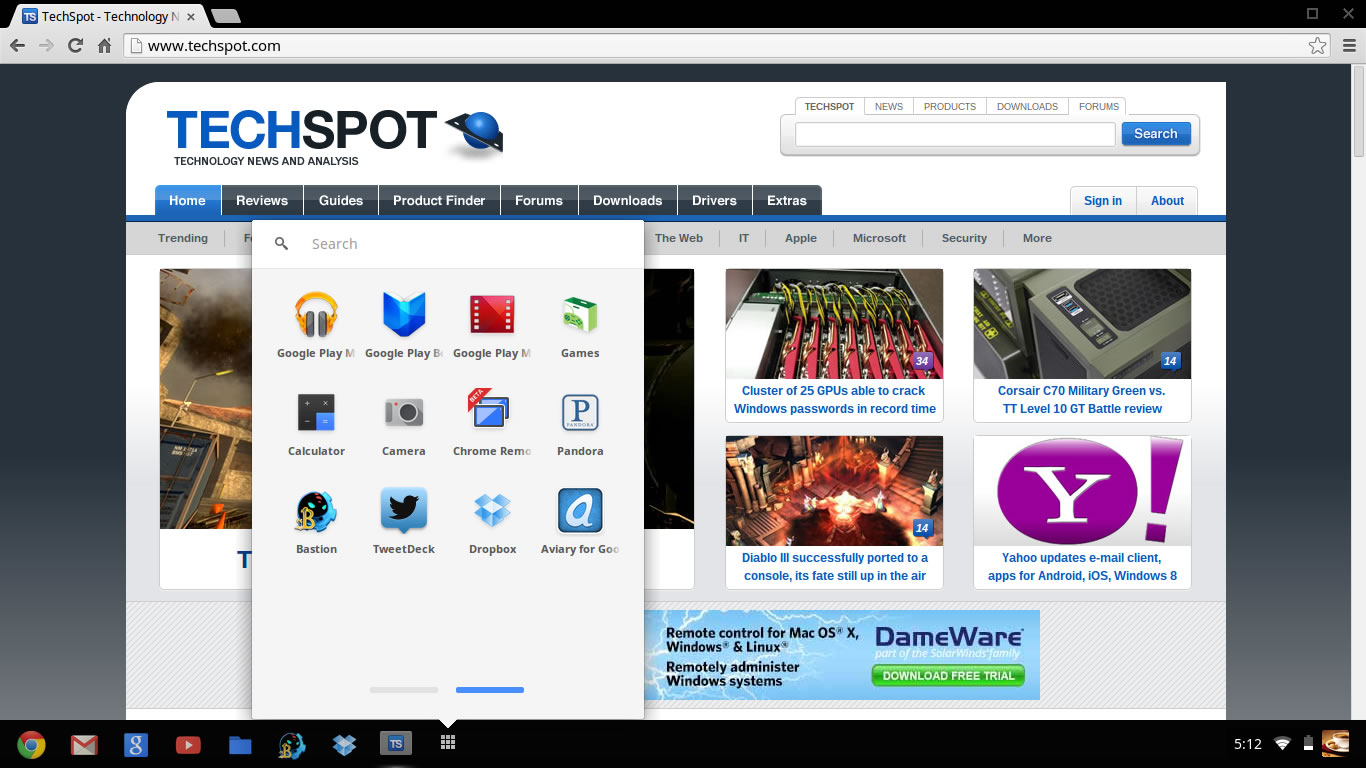Open the Drivers navigation tab
Viewport: 1366px width, 768px height.
[x=714, y=200]
